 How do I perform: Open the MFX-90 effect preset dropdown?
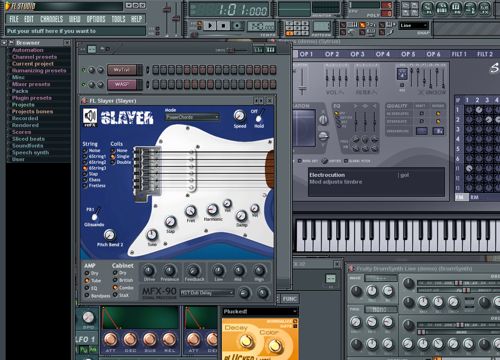click(x=207, y=293)
